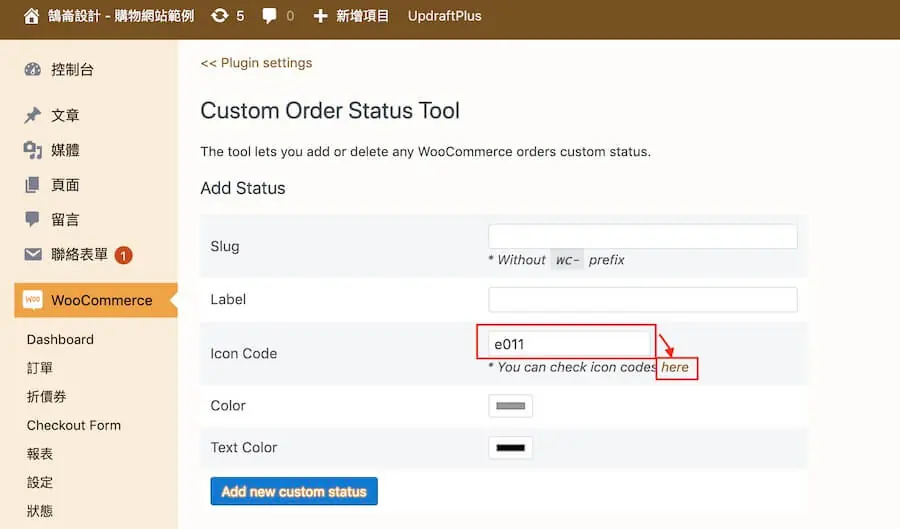Open the comments bubble icon in admin bar
Image resolution: width=900 pixels, height=529 pixels.
(269, 16)
